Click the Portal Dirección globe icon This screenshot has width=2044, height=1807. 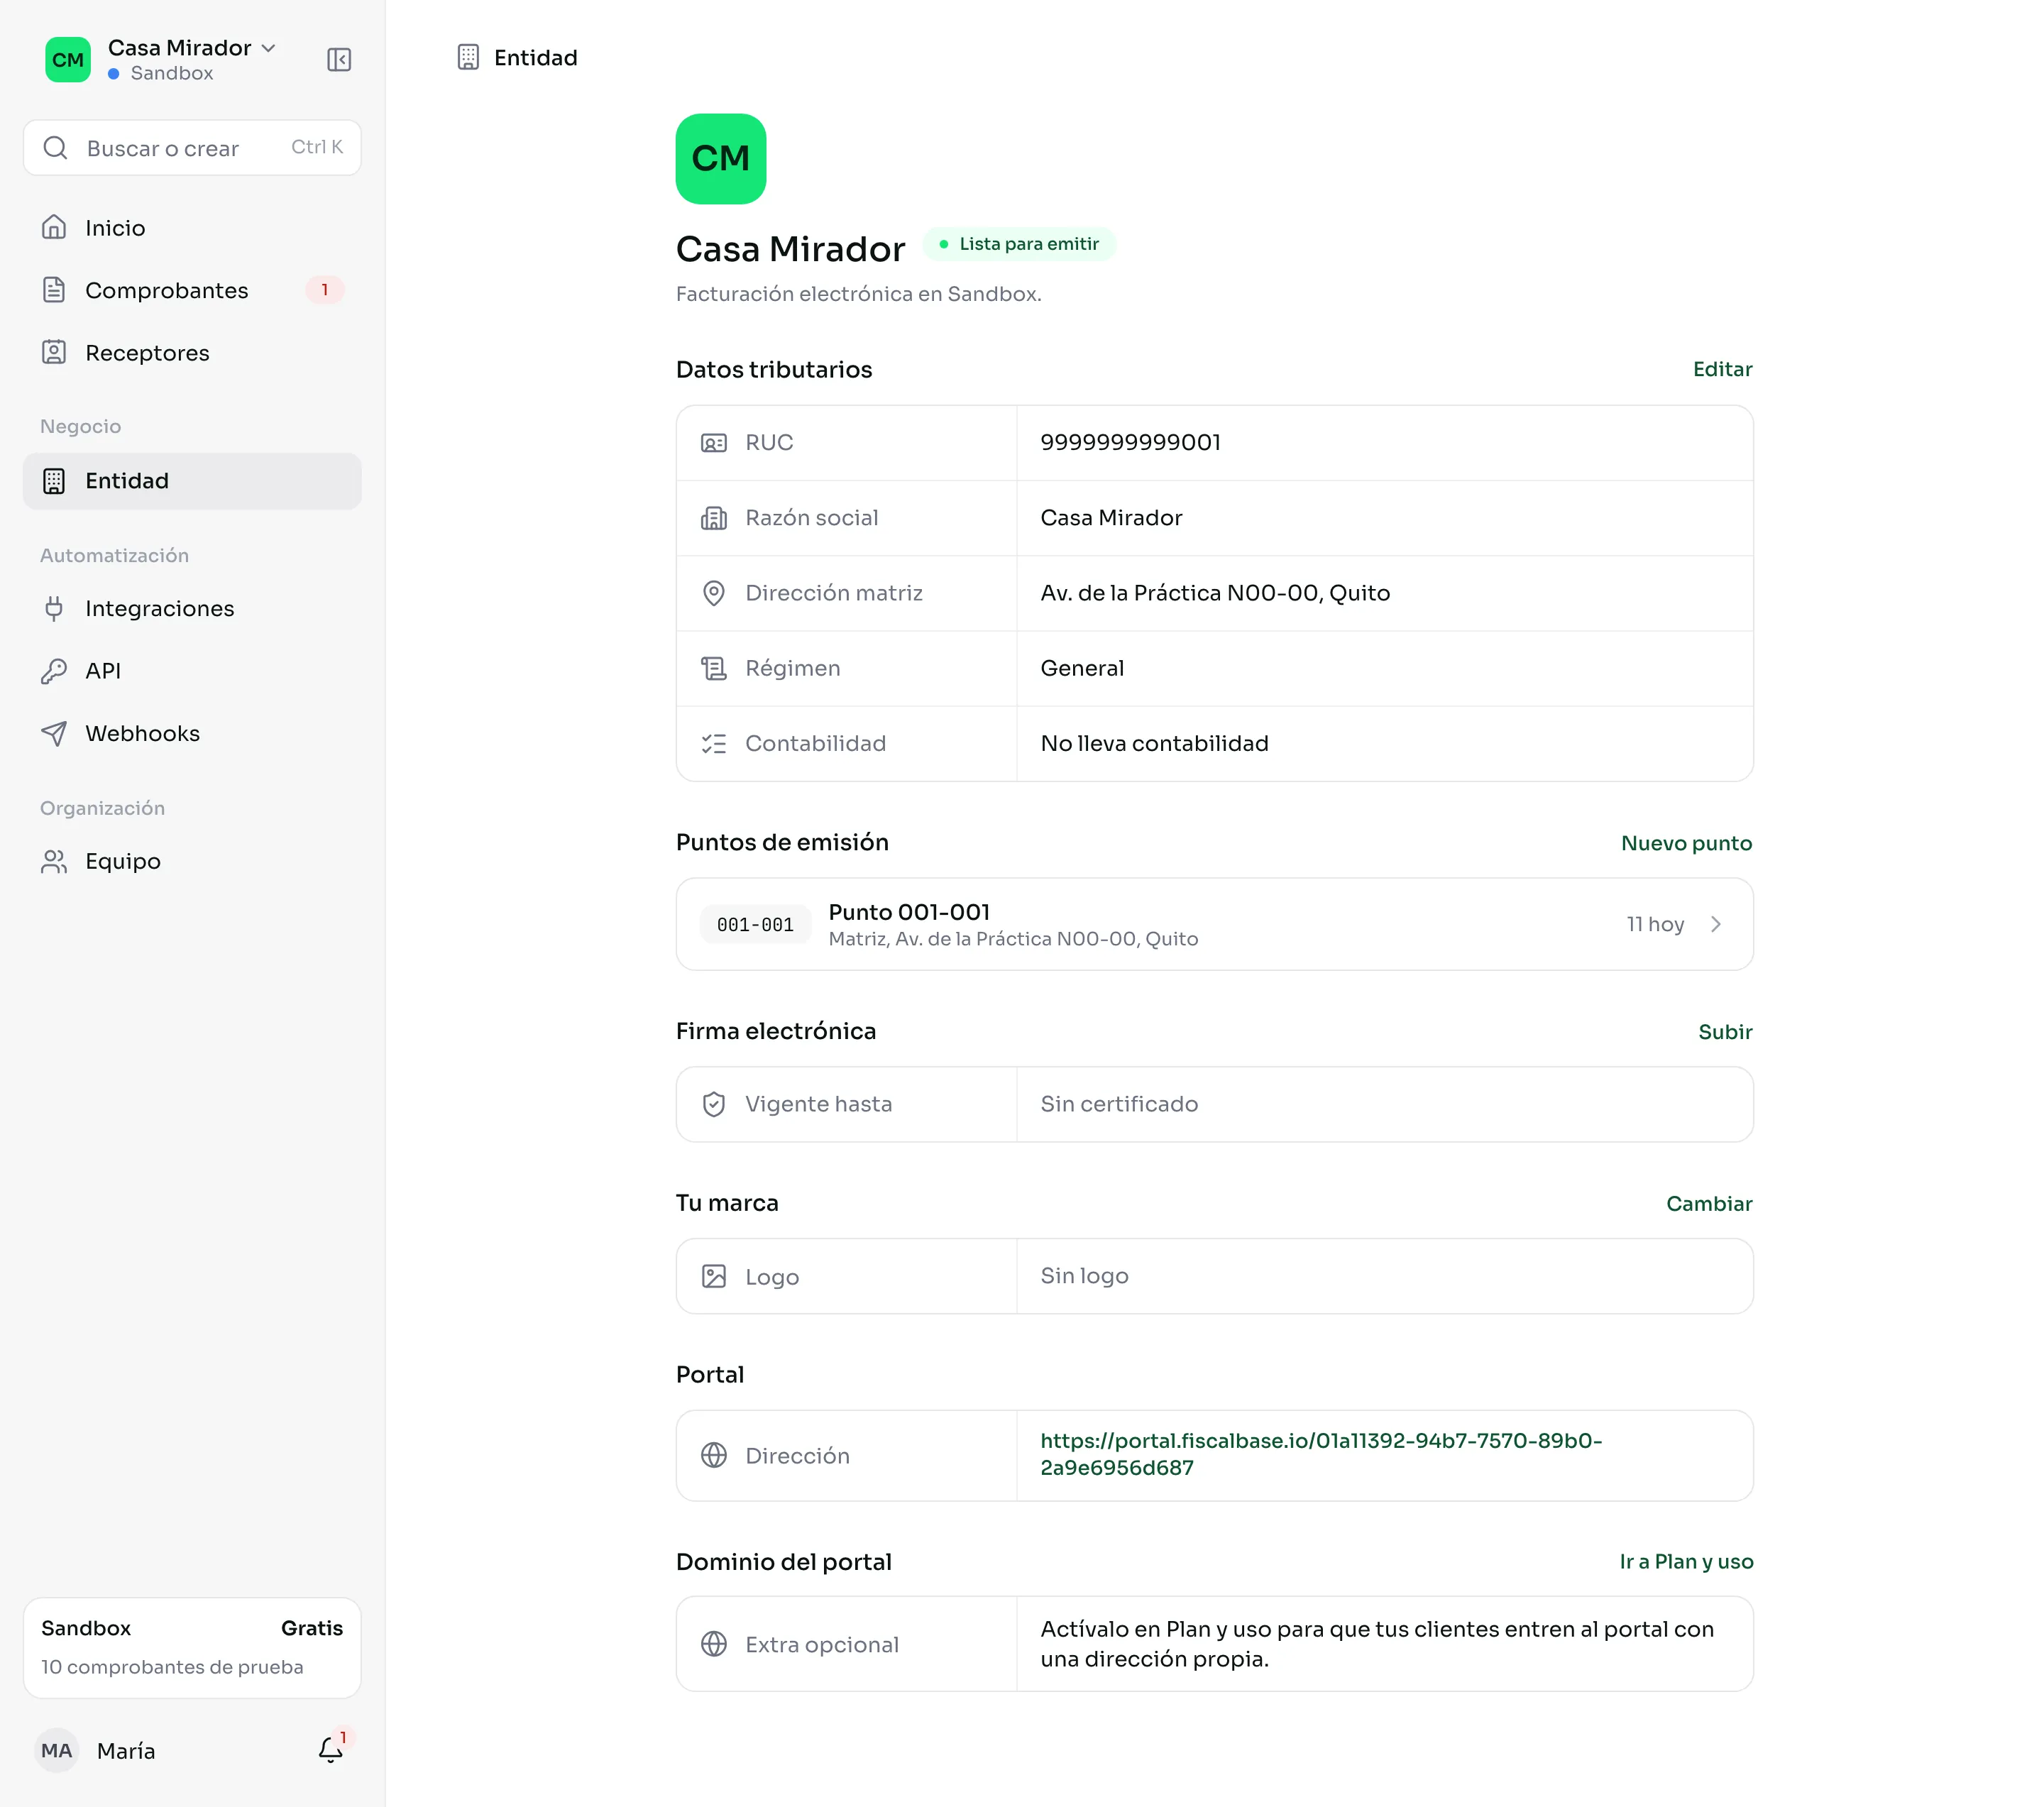tap(714, 1455)
